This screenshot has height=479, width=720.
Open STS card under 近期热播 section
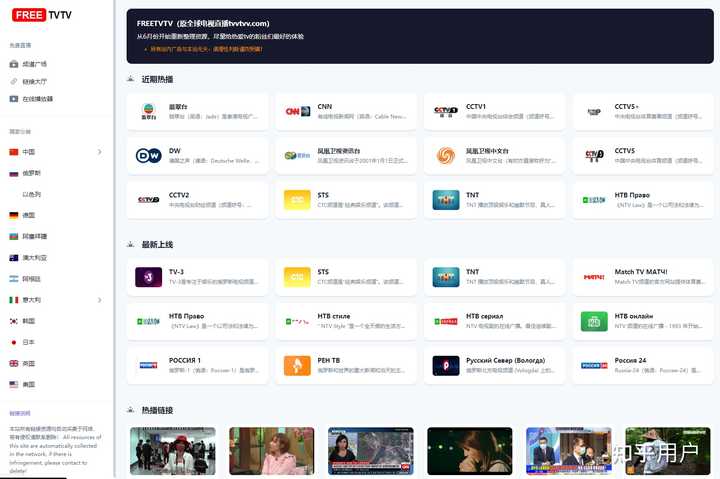pyautogui.click(x=346, y=200)
